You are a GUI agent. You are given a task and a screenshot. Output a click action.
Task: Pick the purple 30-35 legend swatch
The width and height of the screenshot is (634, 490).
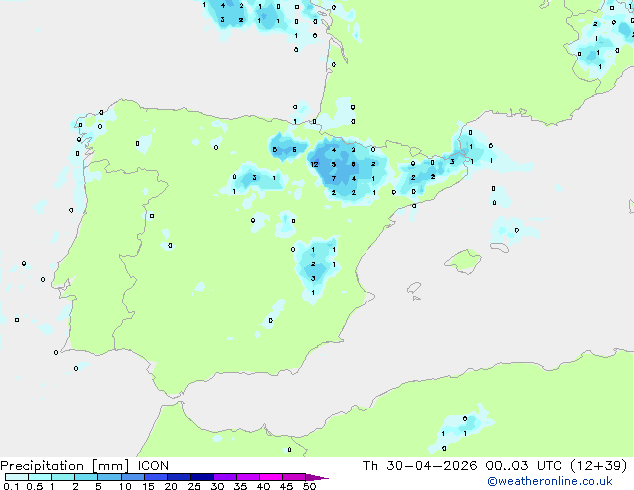225,477
